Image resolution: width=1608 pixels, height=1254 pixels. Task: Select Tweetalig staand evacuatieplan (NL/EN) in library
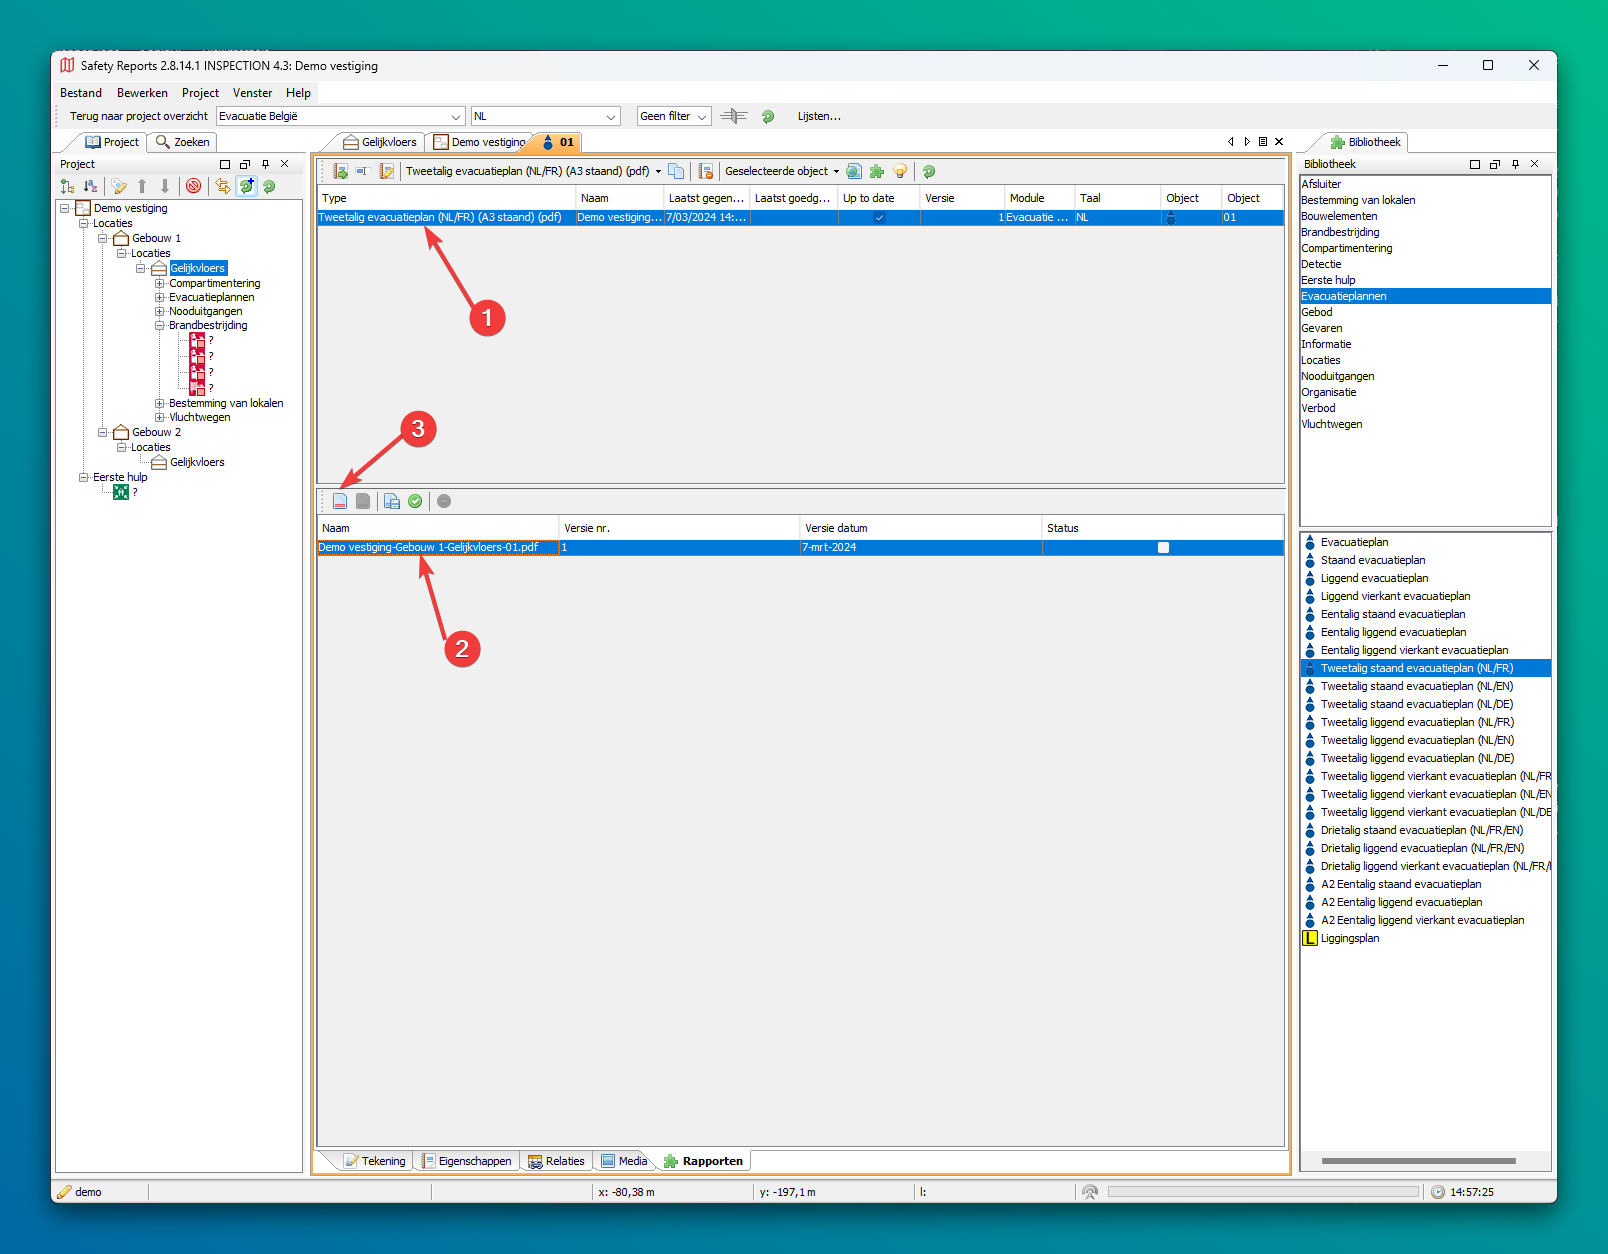[x=1416, y=686]
